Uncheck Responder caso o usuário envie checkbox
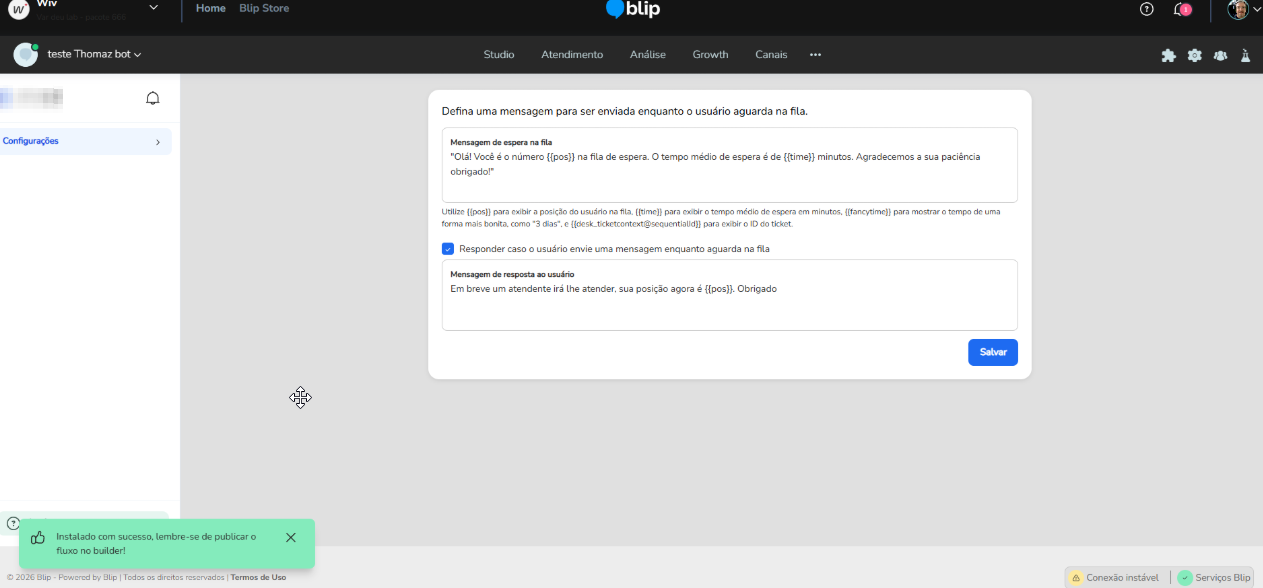 (448, 249)
